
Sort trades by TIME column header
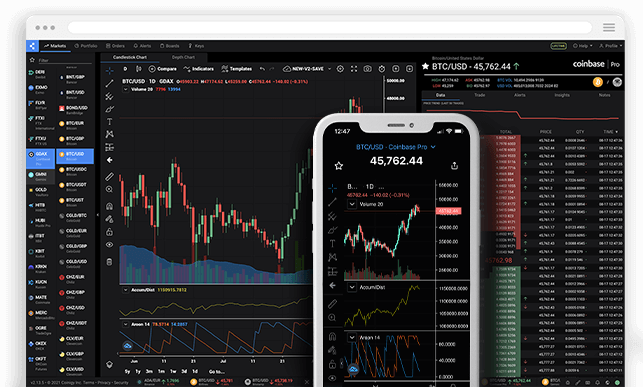click(610, 132)
